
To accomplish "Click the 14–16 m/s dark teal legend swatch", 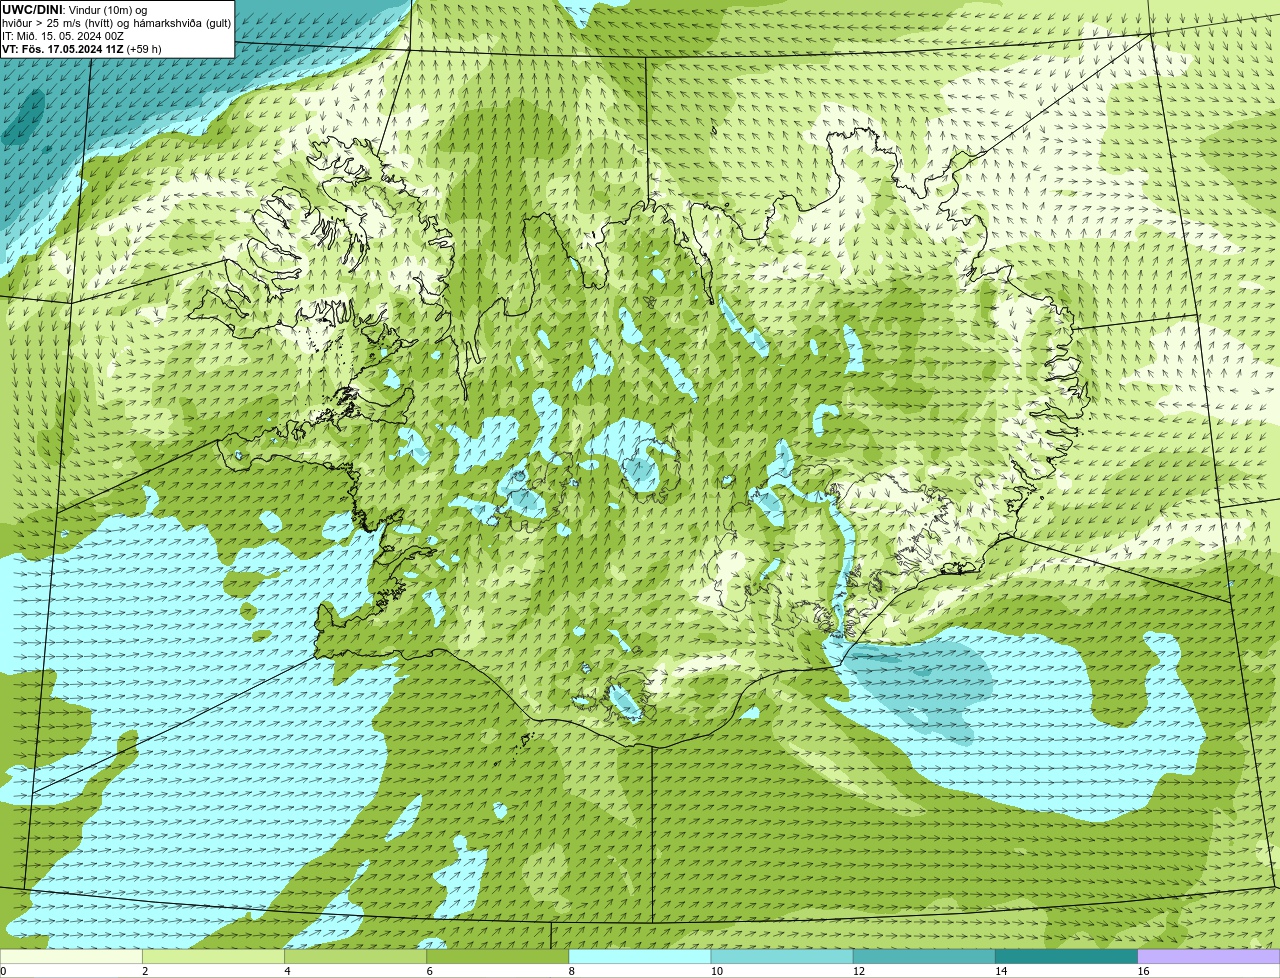I will pyautogui.click(x=1067, y=956).
